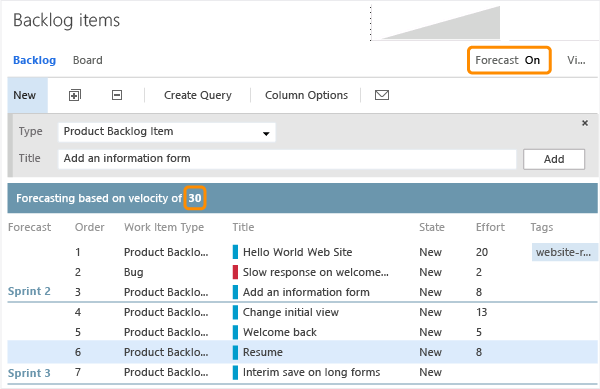Open Create Query
600x389 pixels.
[x=198, y=95]
